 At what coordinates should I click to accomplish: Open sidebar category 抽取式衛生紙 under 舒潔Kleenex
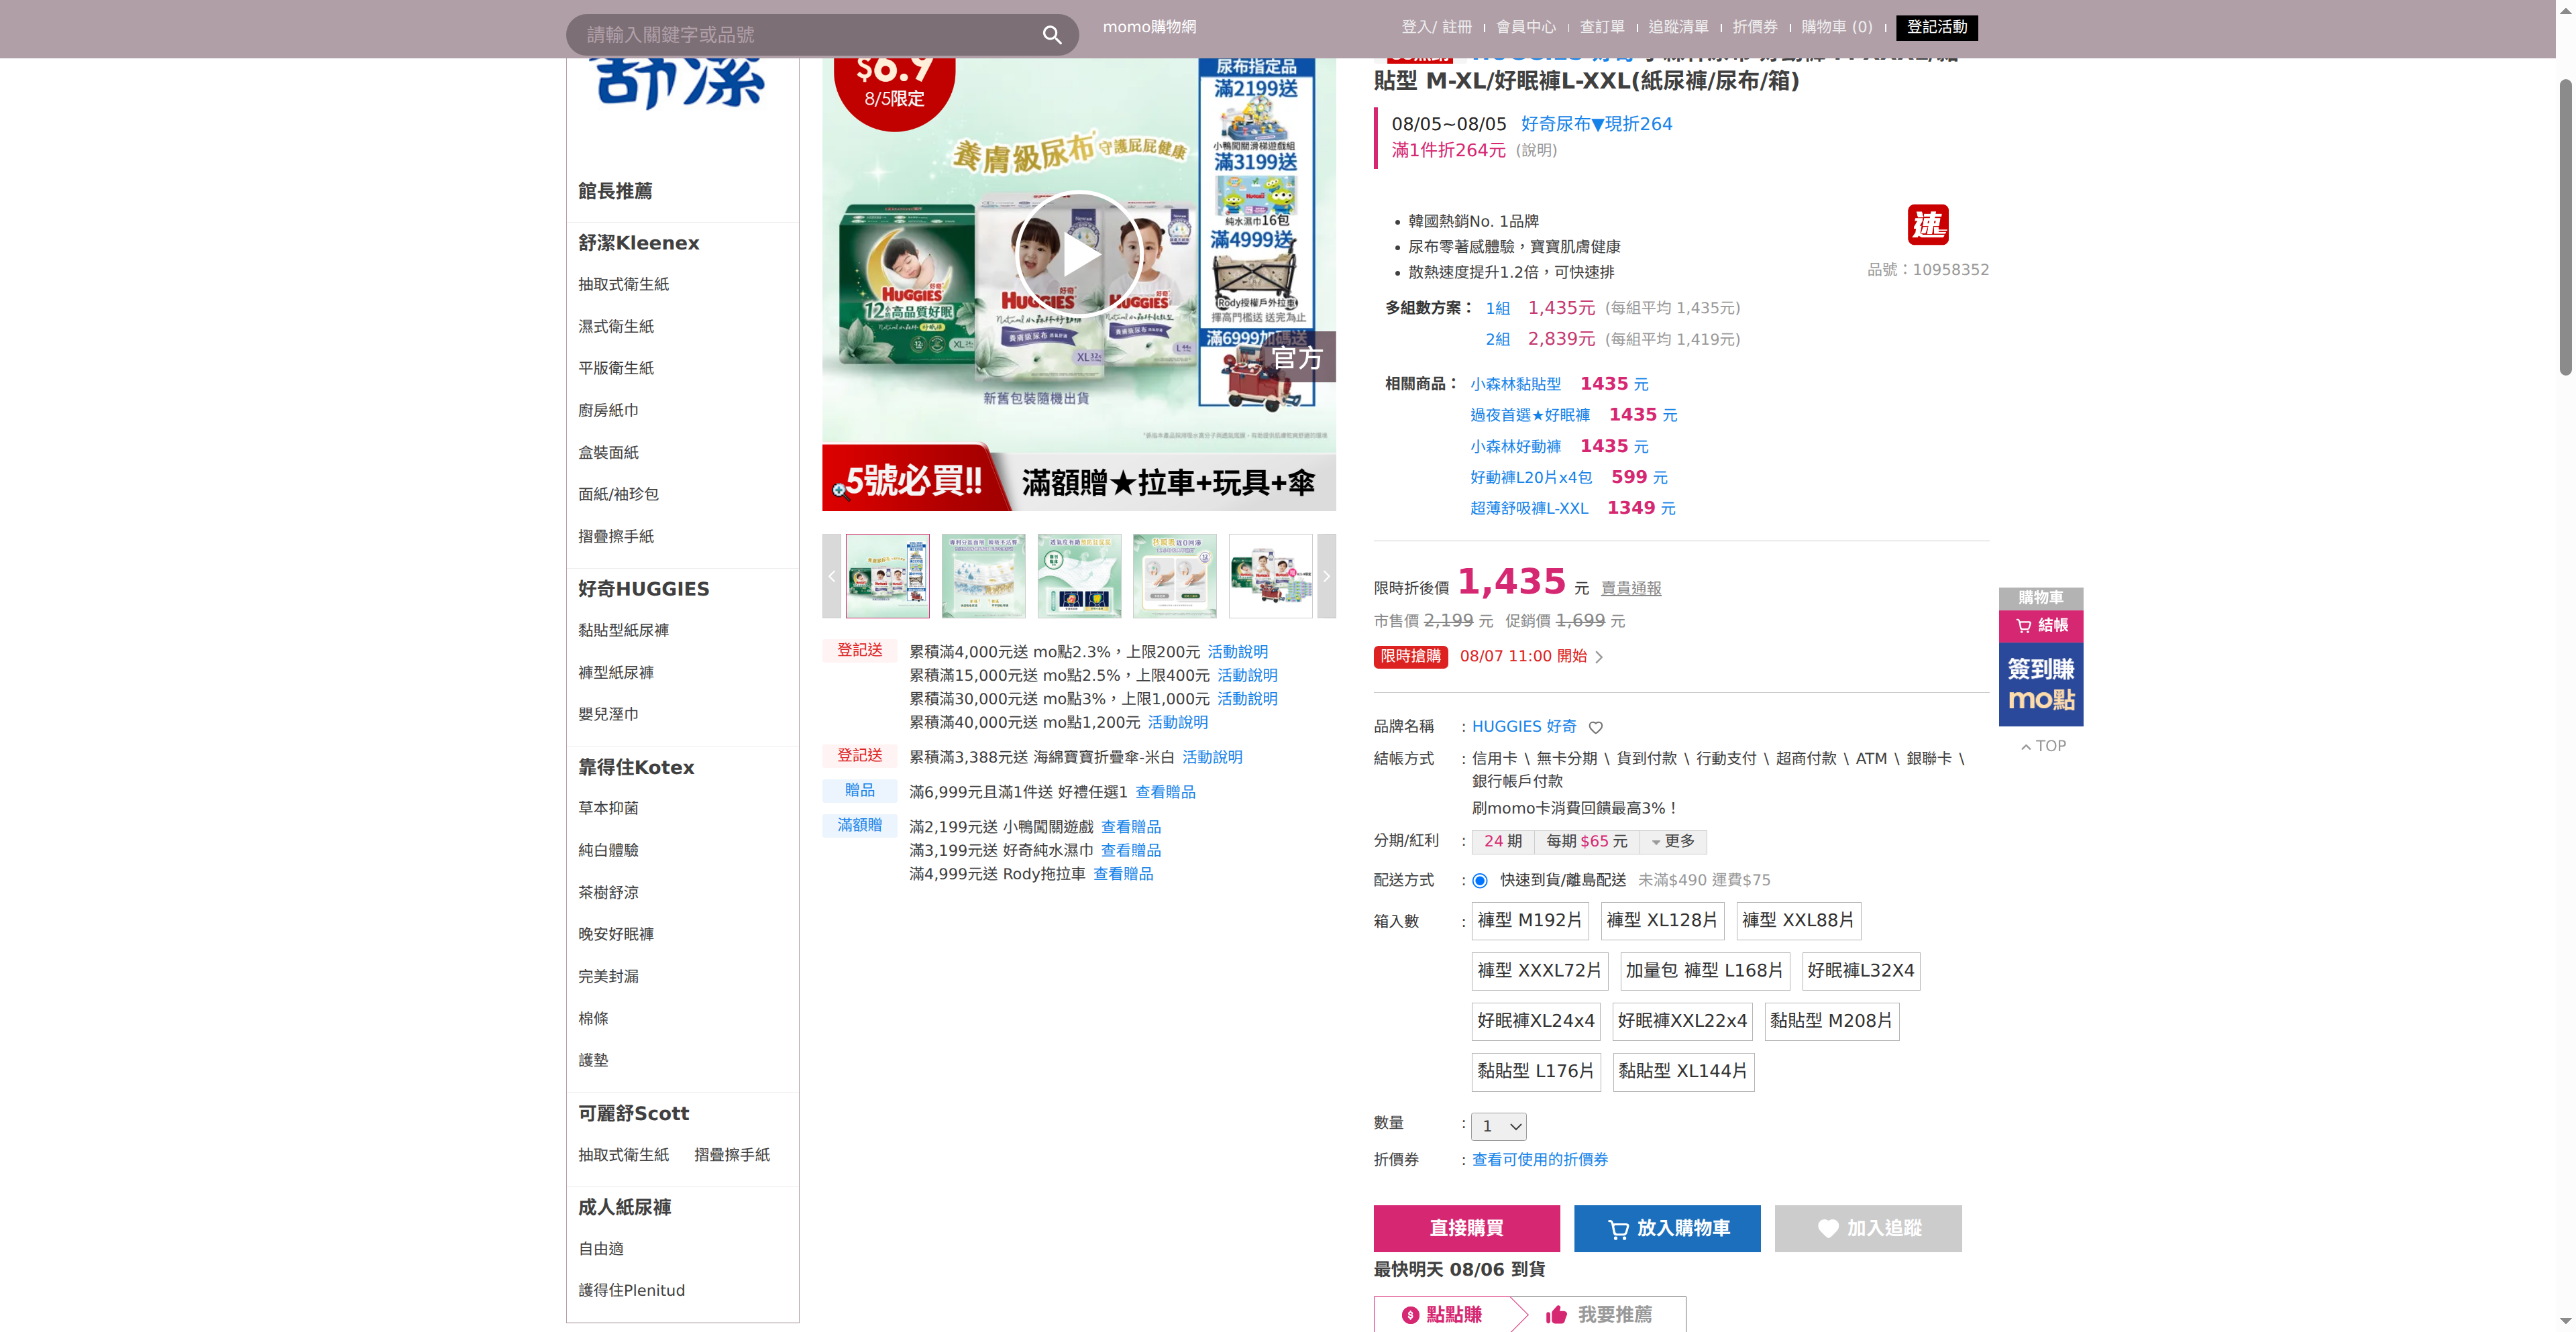click(x=624, y=285)
